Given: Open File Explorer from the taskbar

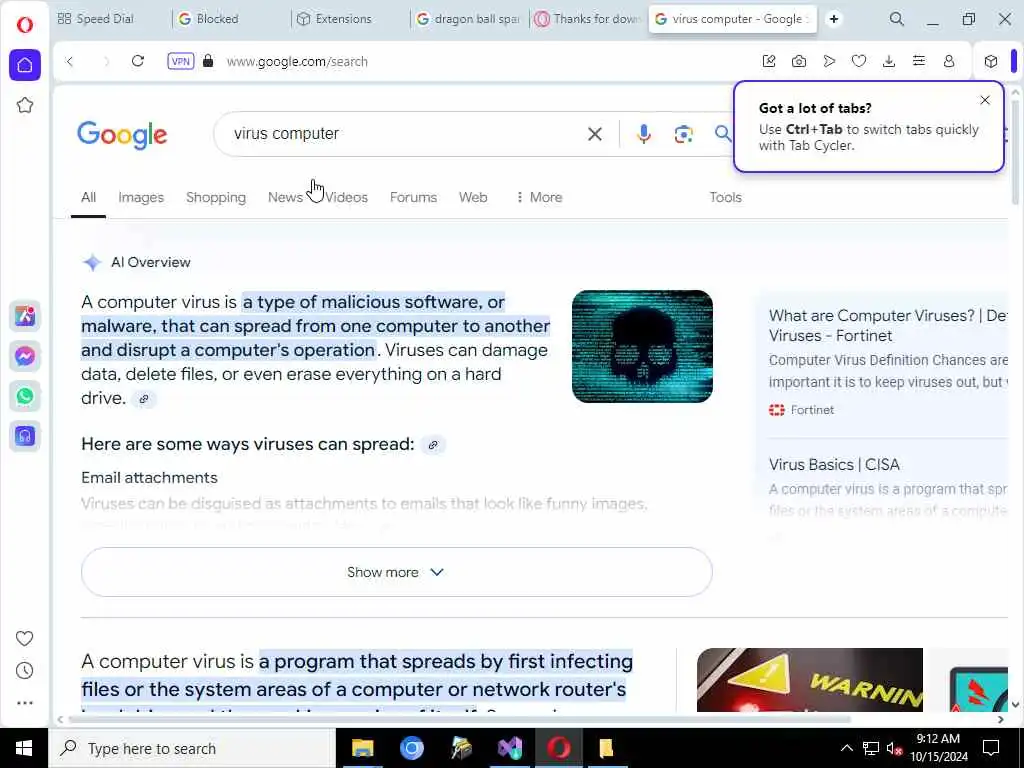Looking at the screenshot, I should (362, 748).
